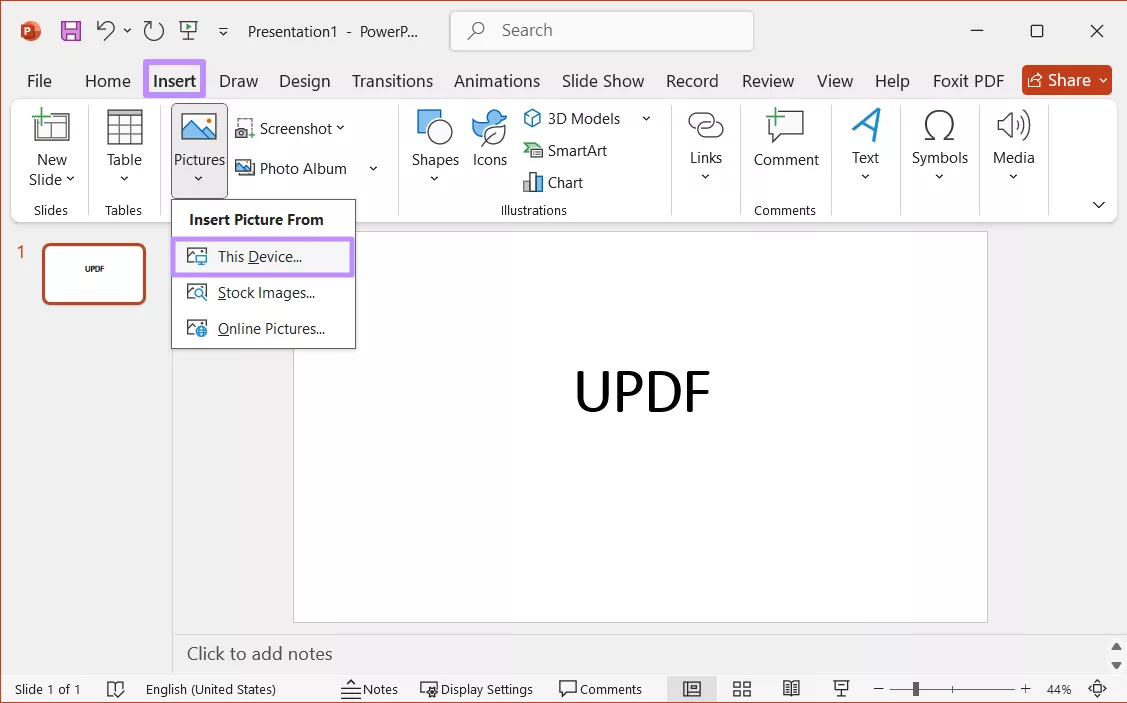Image resolution: width=1127 pixels, height=703 pixels.
Task: Expand the Photo Album dropdown
Action: pyautogui.click(x=372, y=168)
